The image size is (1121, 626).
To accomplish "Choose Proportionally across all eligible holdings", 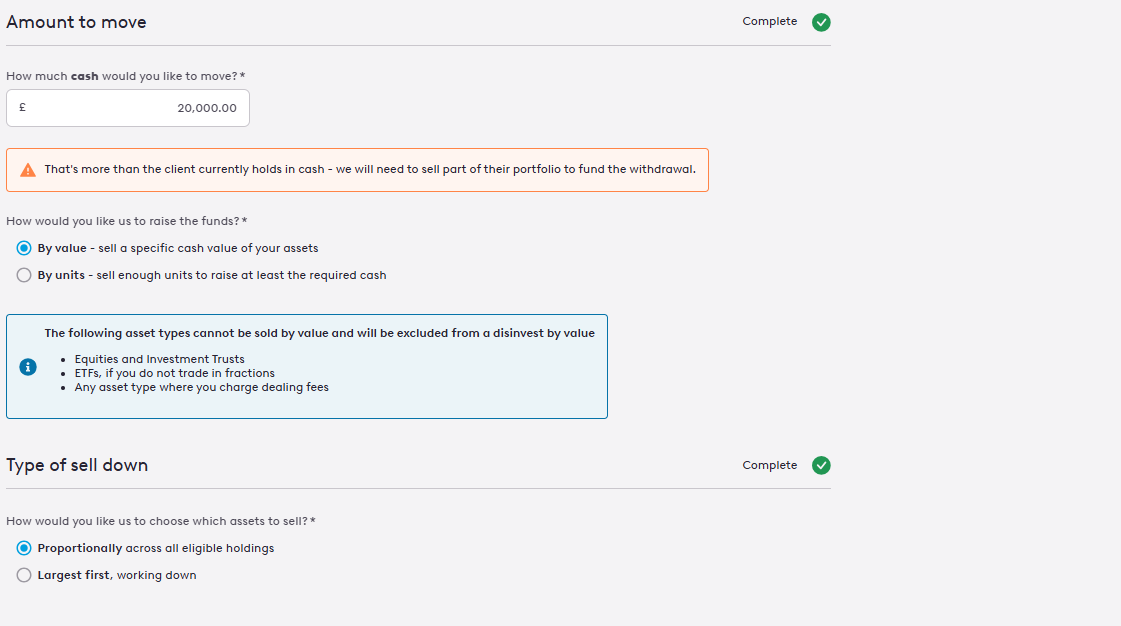I will (24, 548).
